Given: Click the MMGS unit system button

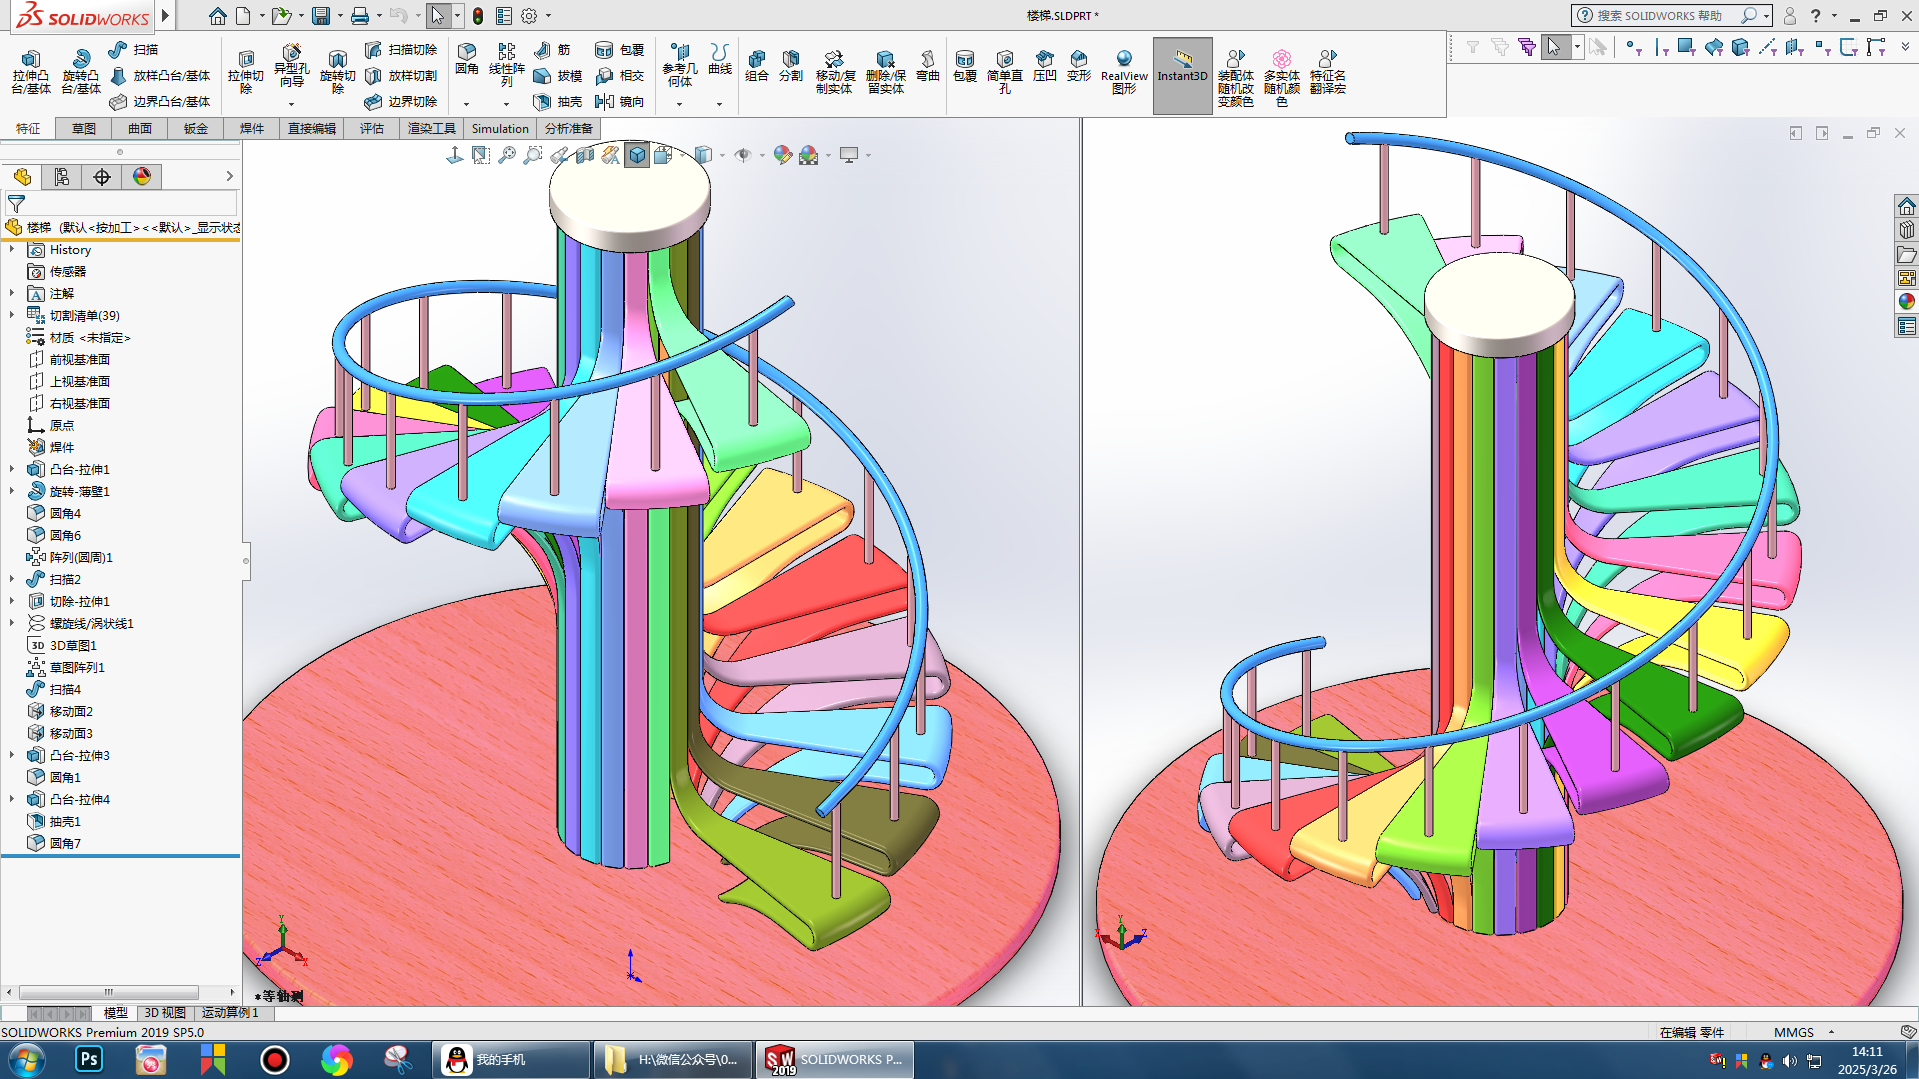Looking at the screenshot, I should [x=1793, y=1032].
